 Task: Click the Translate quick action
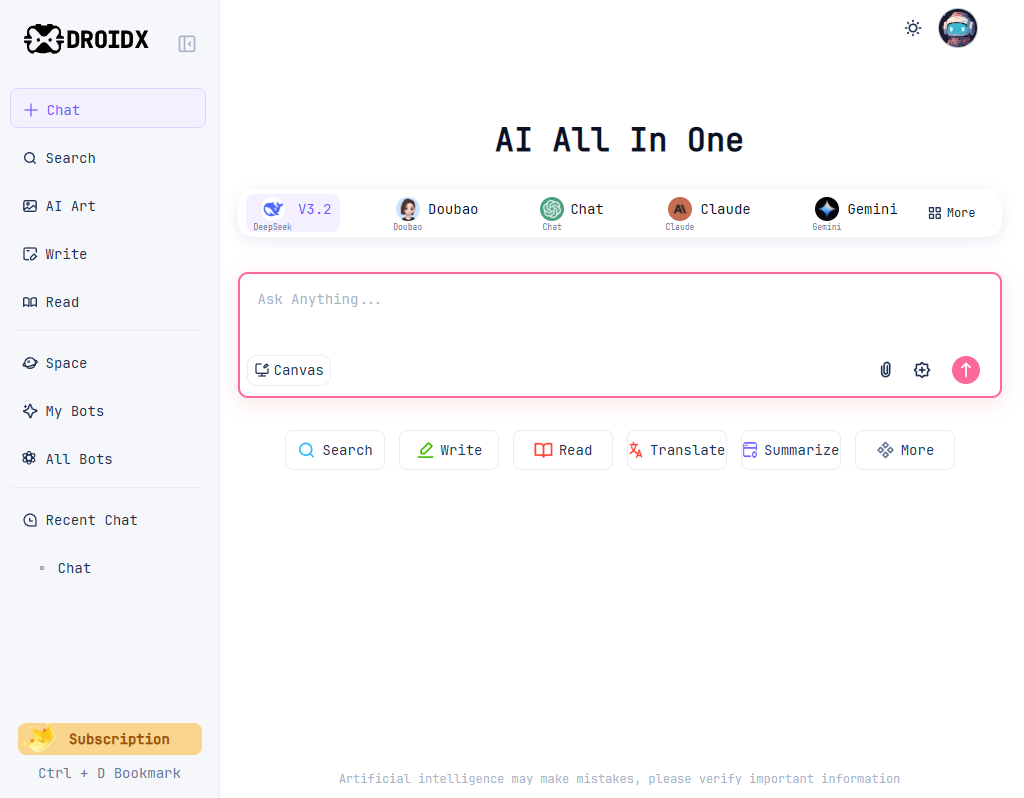[676, 450]
